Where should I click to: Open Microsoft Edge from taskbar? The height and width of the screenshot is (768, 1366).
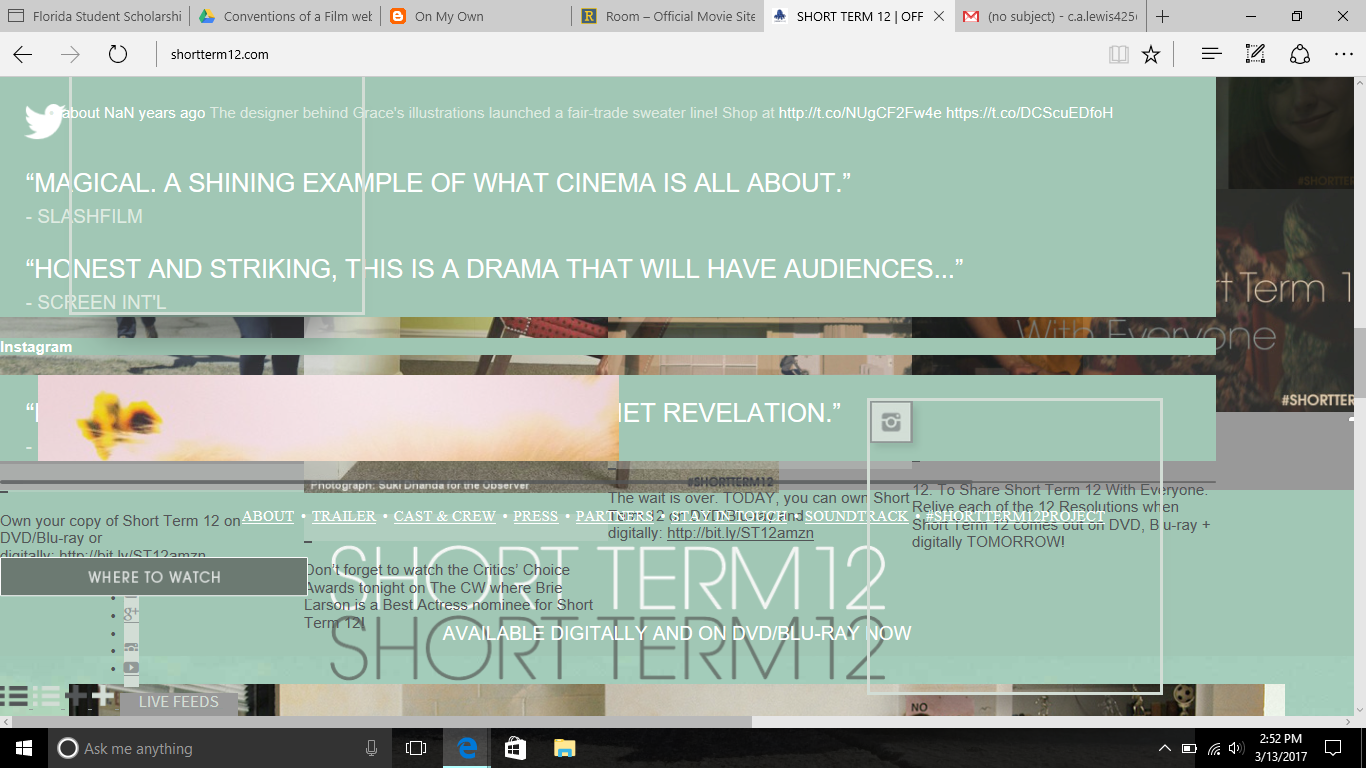tap(466, 748)
